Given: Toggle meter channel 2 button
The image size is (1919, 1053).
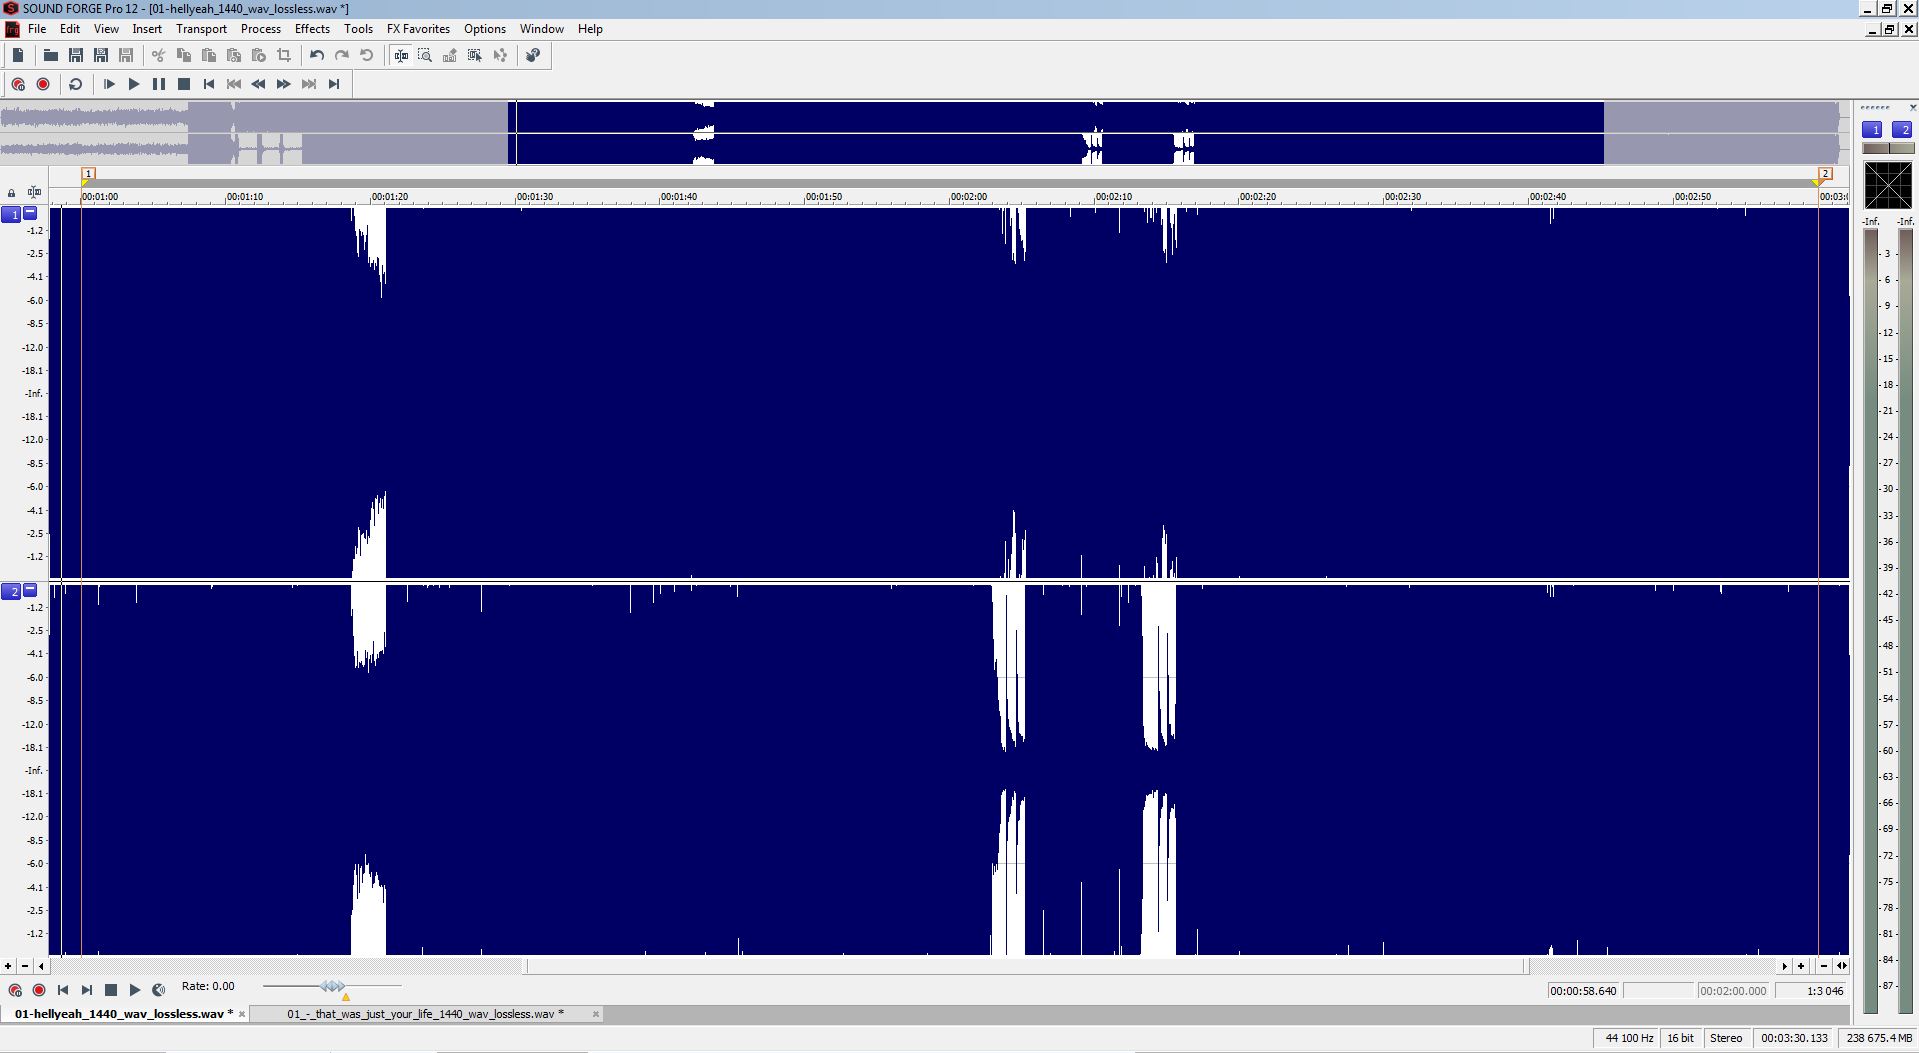Looking at the screenshot, I should click(1902, 130).
